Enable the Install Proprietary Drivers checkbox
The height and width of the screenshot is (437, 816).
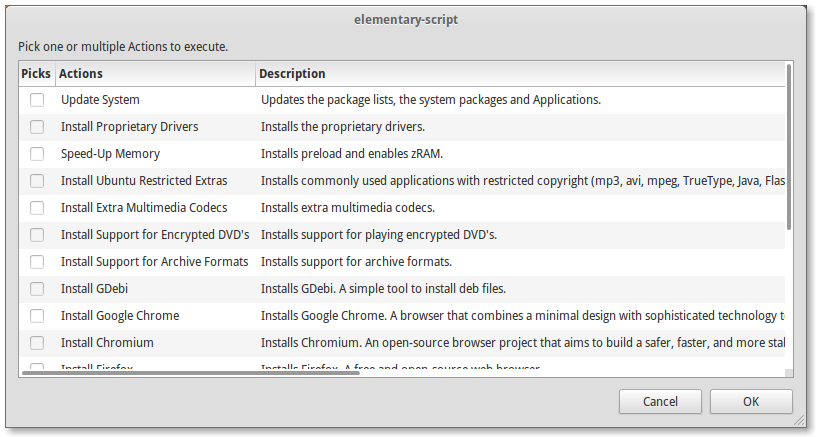(x=37, y=127)
